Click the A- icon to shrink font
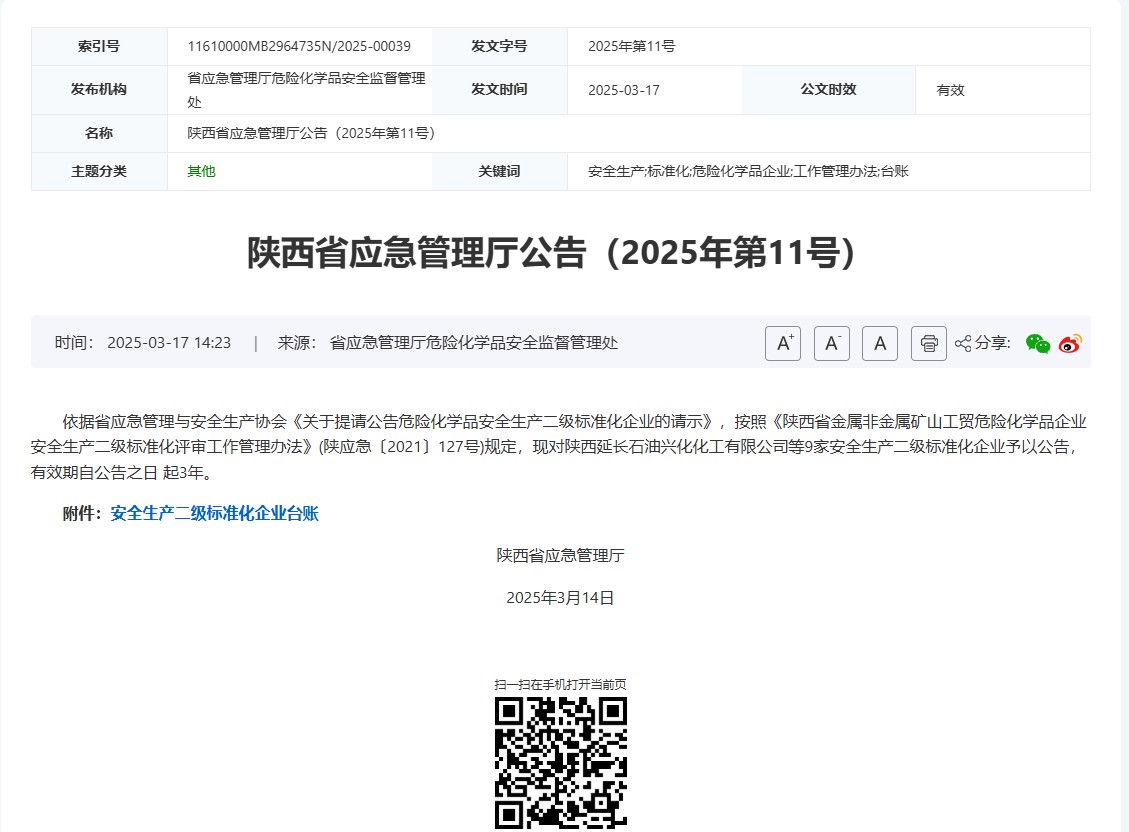Screen dimensions: 1129x832 831,343
